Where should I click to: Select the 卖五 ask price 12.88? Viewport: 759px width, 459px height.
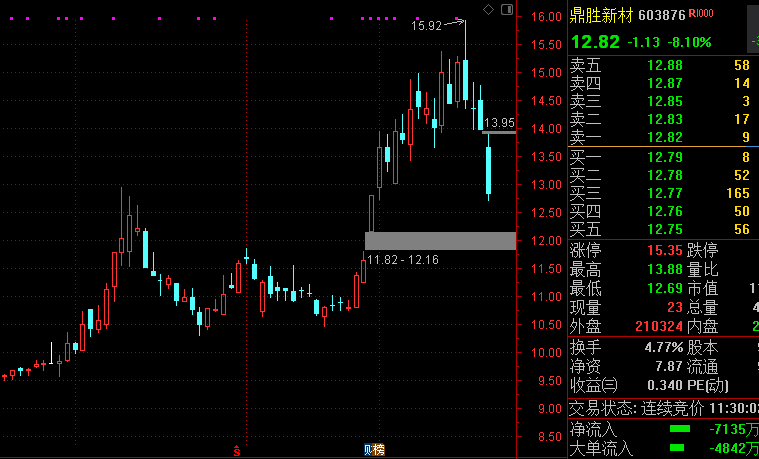[665, 65]
